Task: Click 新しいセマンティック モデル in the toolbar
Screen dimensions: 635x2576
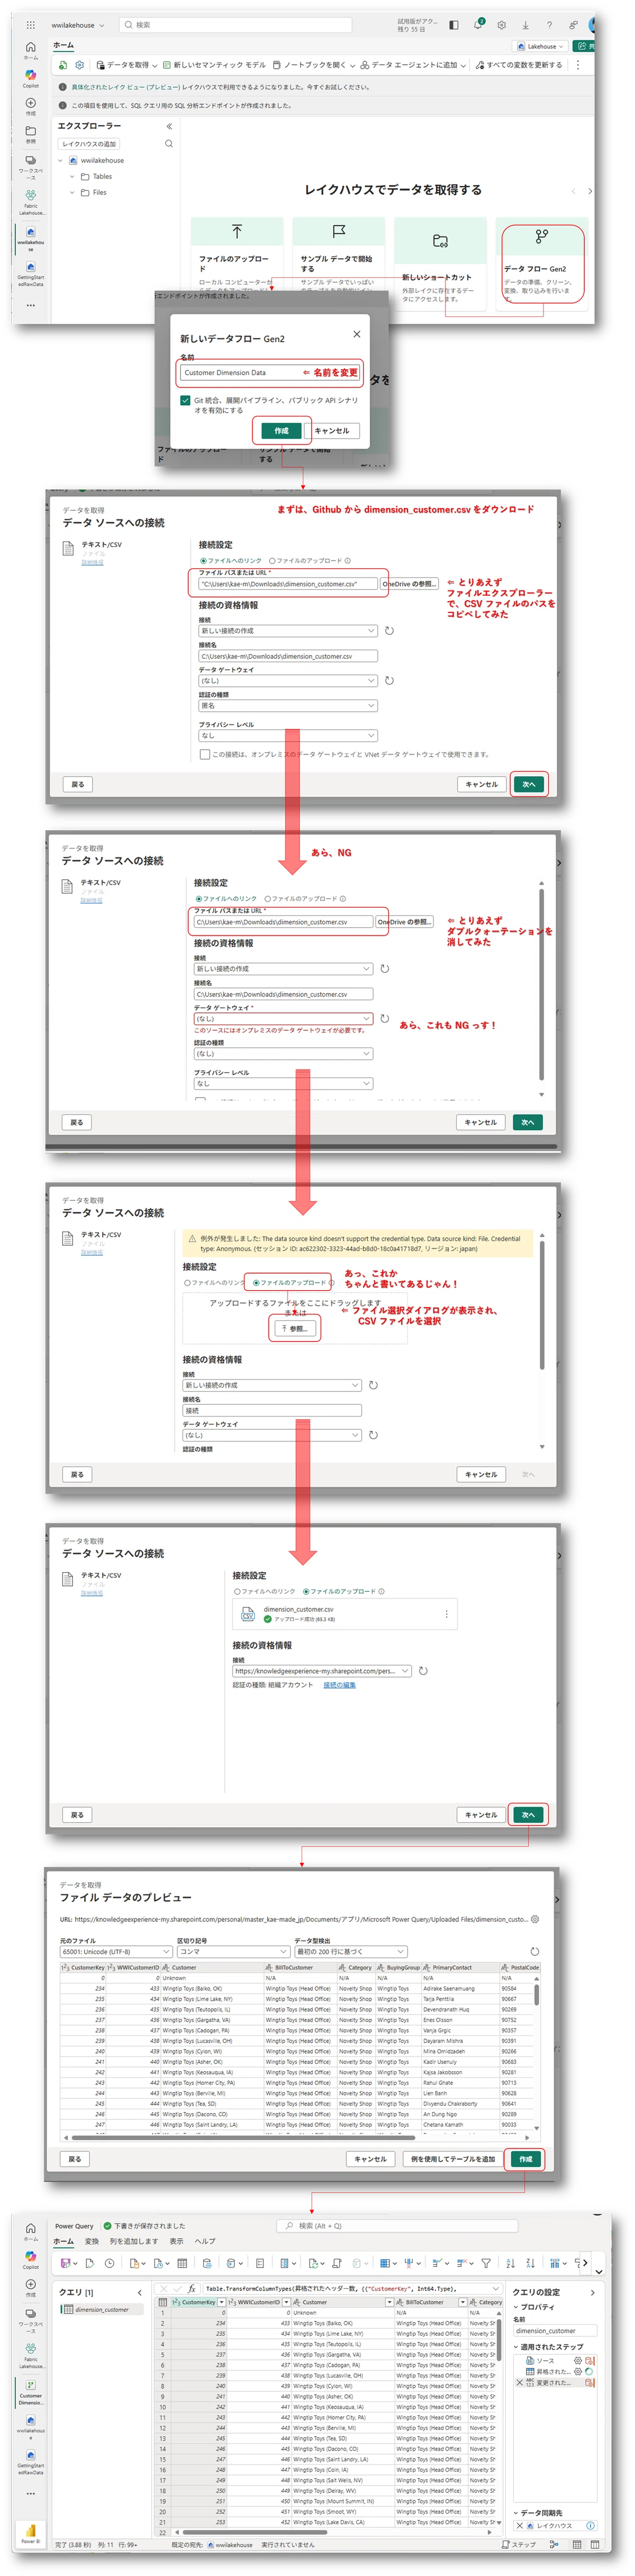Action: coord(214,65)
